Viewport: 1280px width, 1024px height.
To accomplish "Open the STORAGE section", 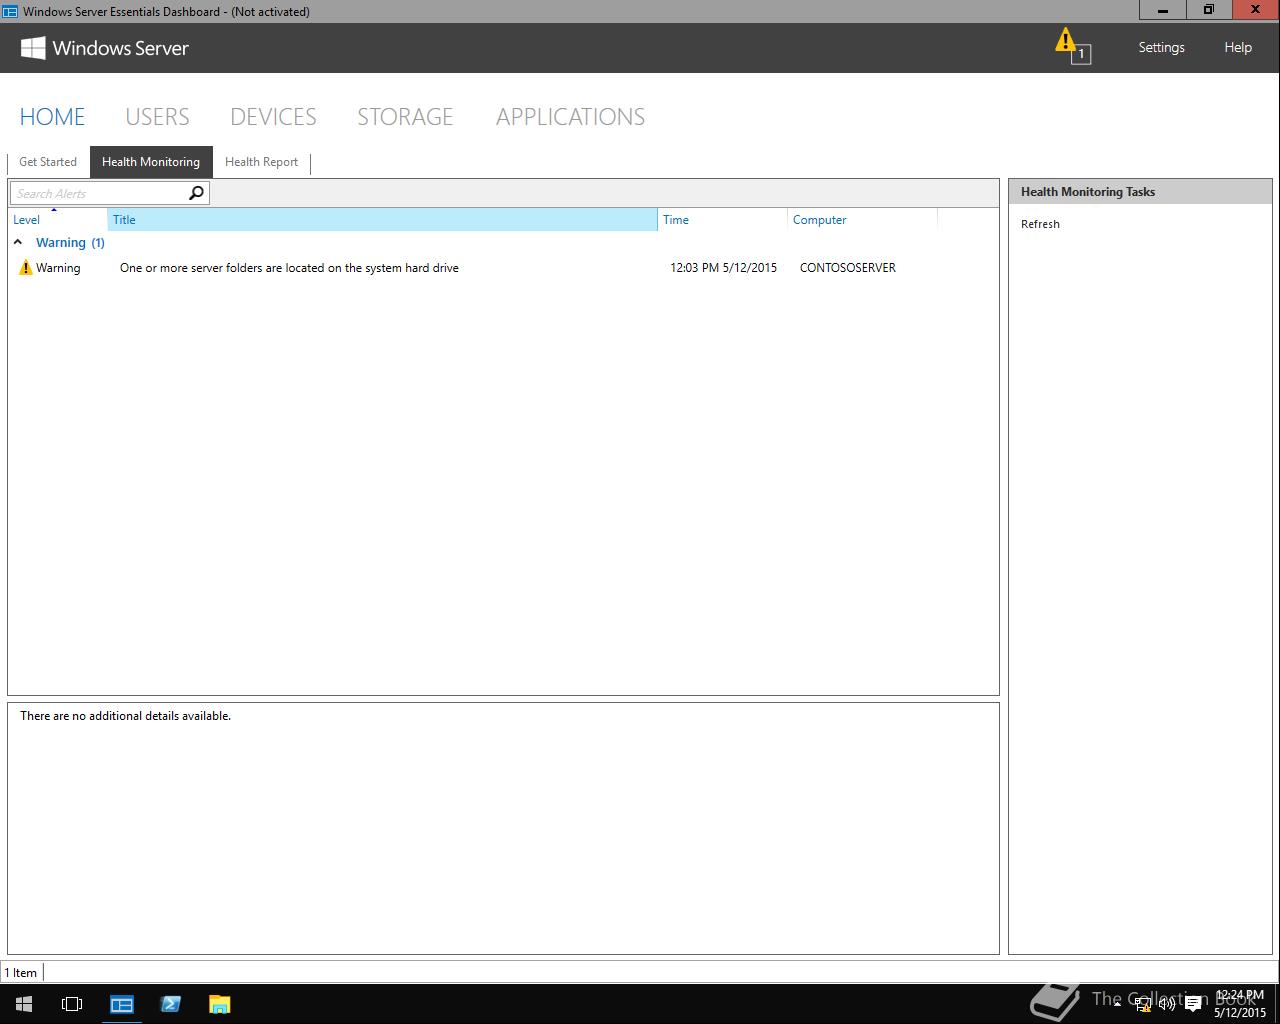I will coord(405,117).
